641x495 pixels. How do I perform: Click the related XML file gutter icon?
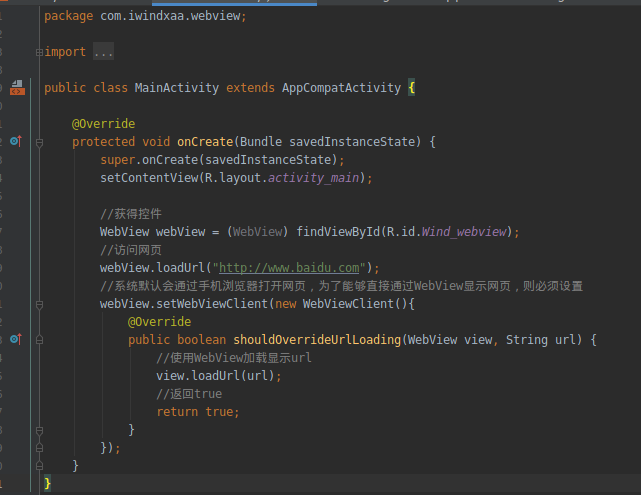16,88
